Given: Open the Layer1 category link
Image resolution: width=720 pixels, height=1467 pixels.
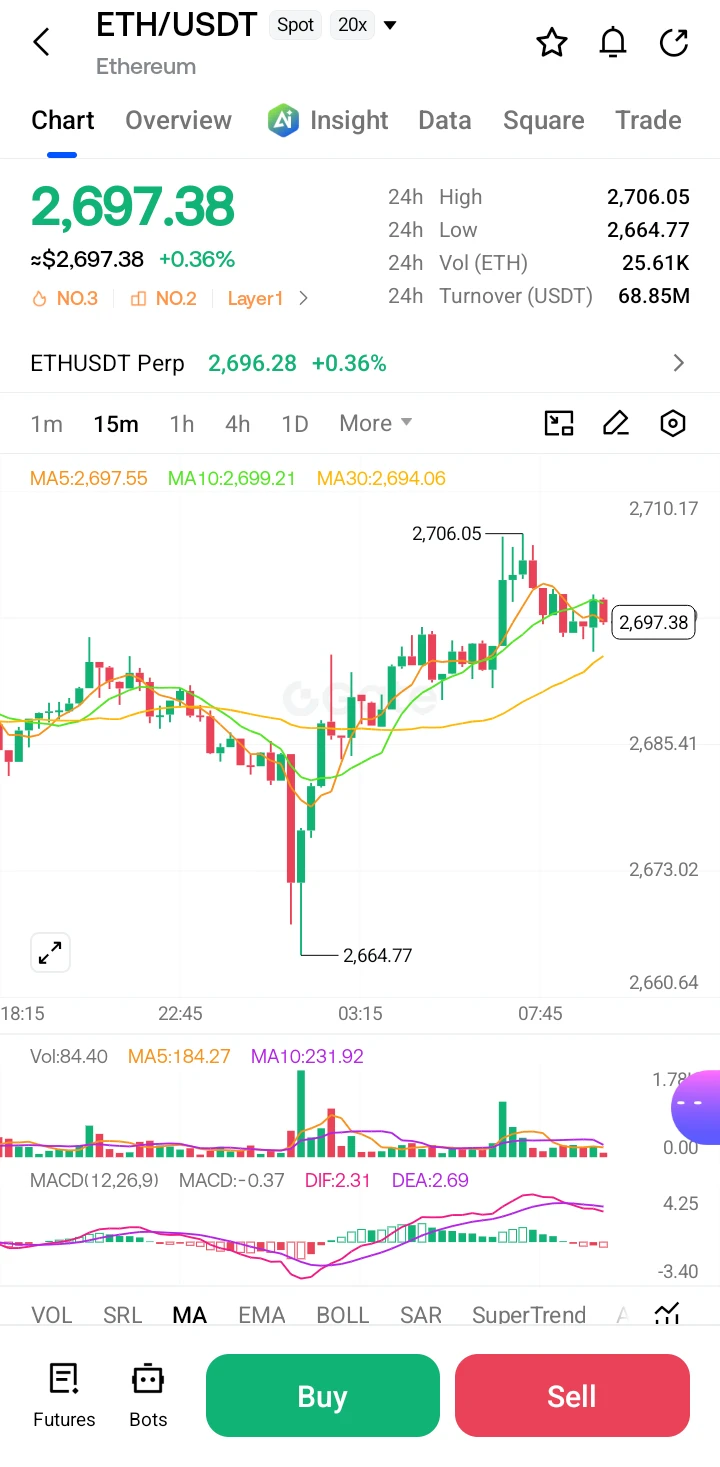Looking at the screenshot, I should pyautogui.click(x=255, y=298).
